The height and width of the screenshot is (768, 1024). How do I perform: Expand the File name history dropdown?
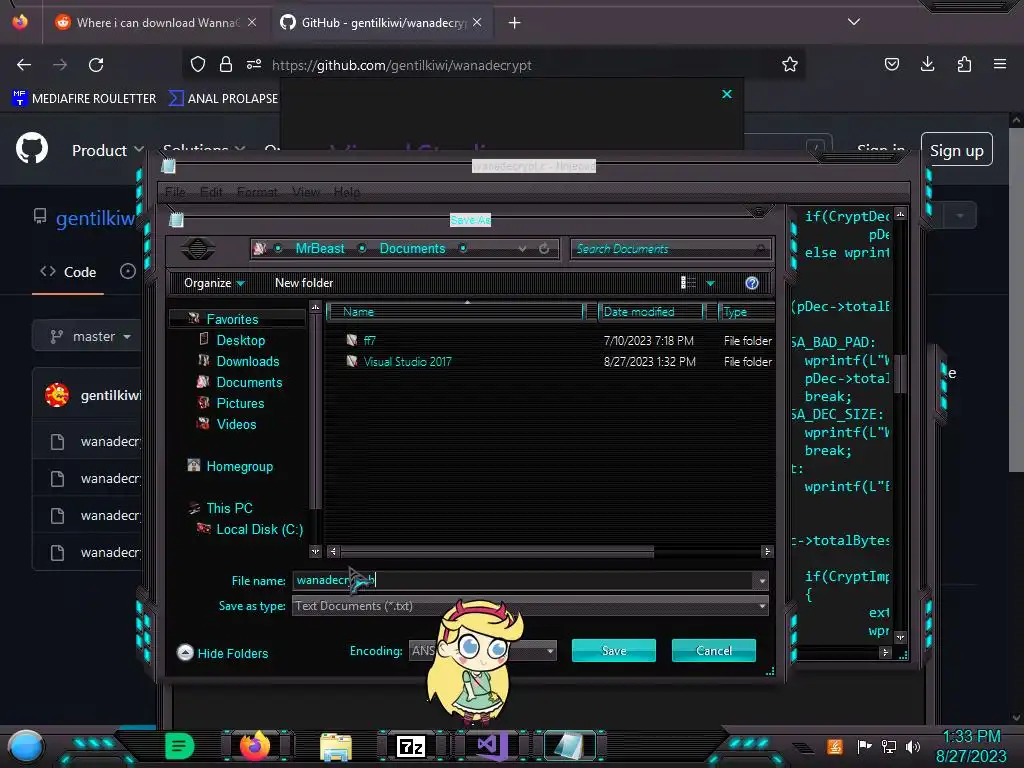(x=761, y=581)
